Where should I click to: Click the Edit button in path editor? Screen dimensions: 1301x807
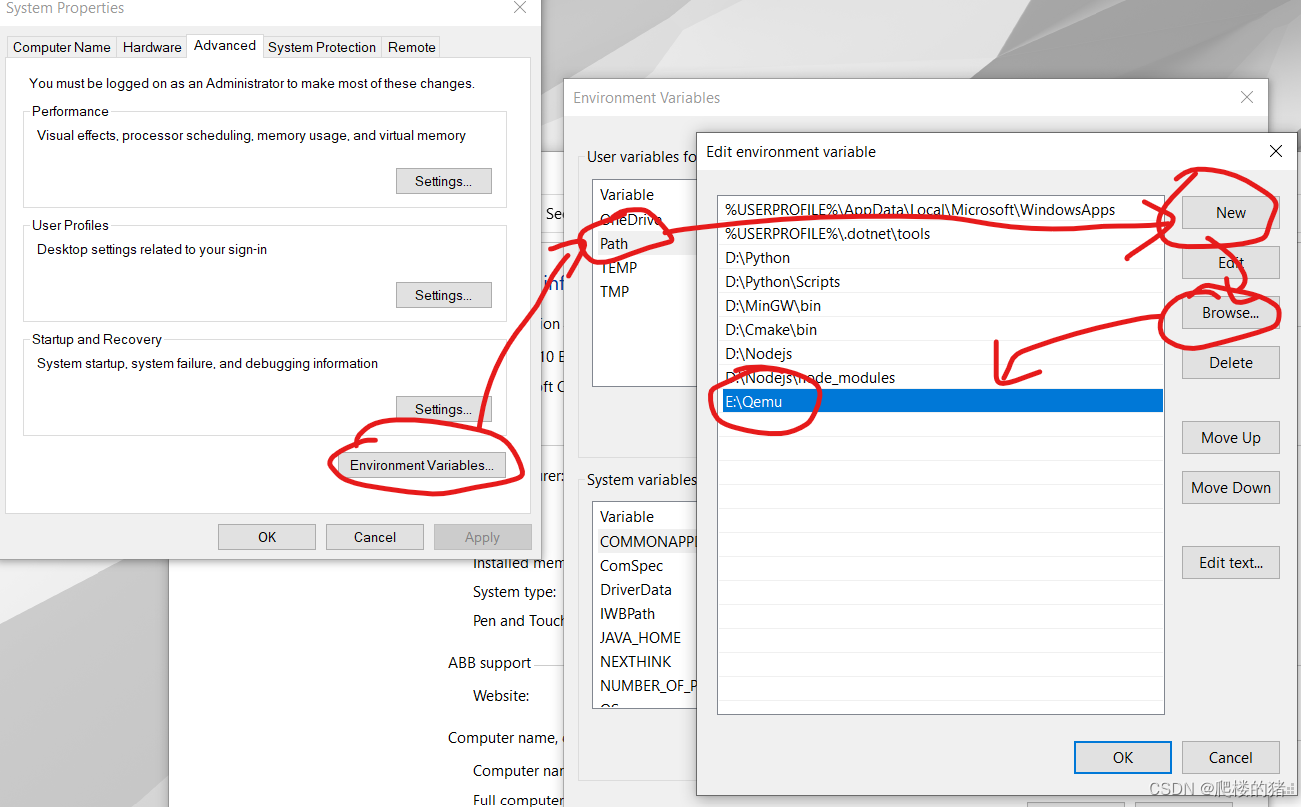click(1231, 262)
